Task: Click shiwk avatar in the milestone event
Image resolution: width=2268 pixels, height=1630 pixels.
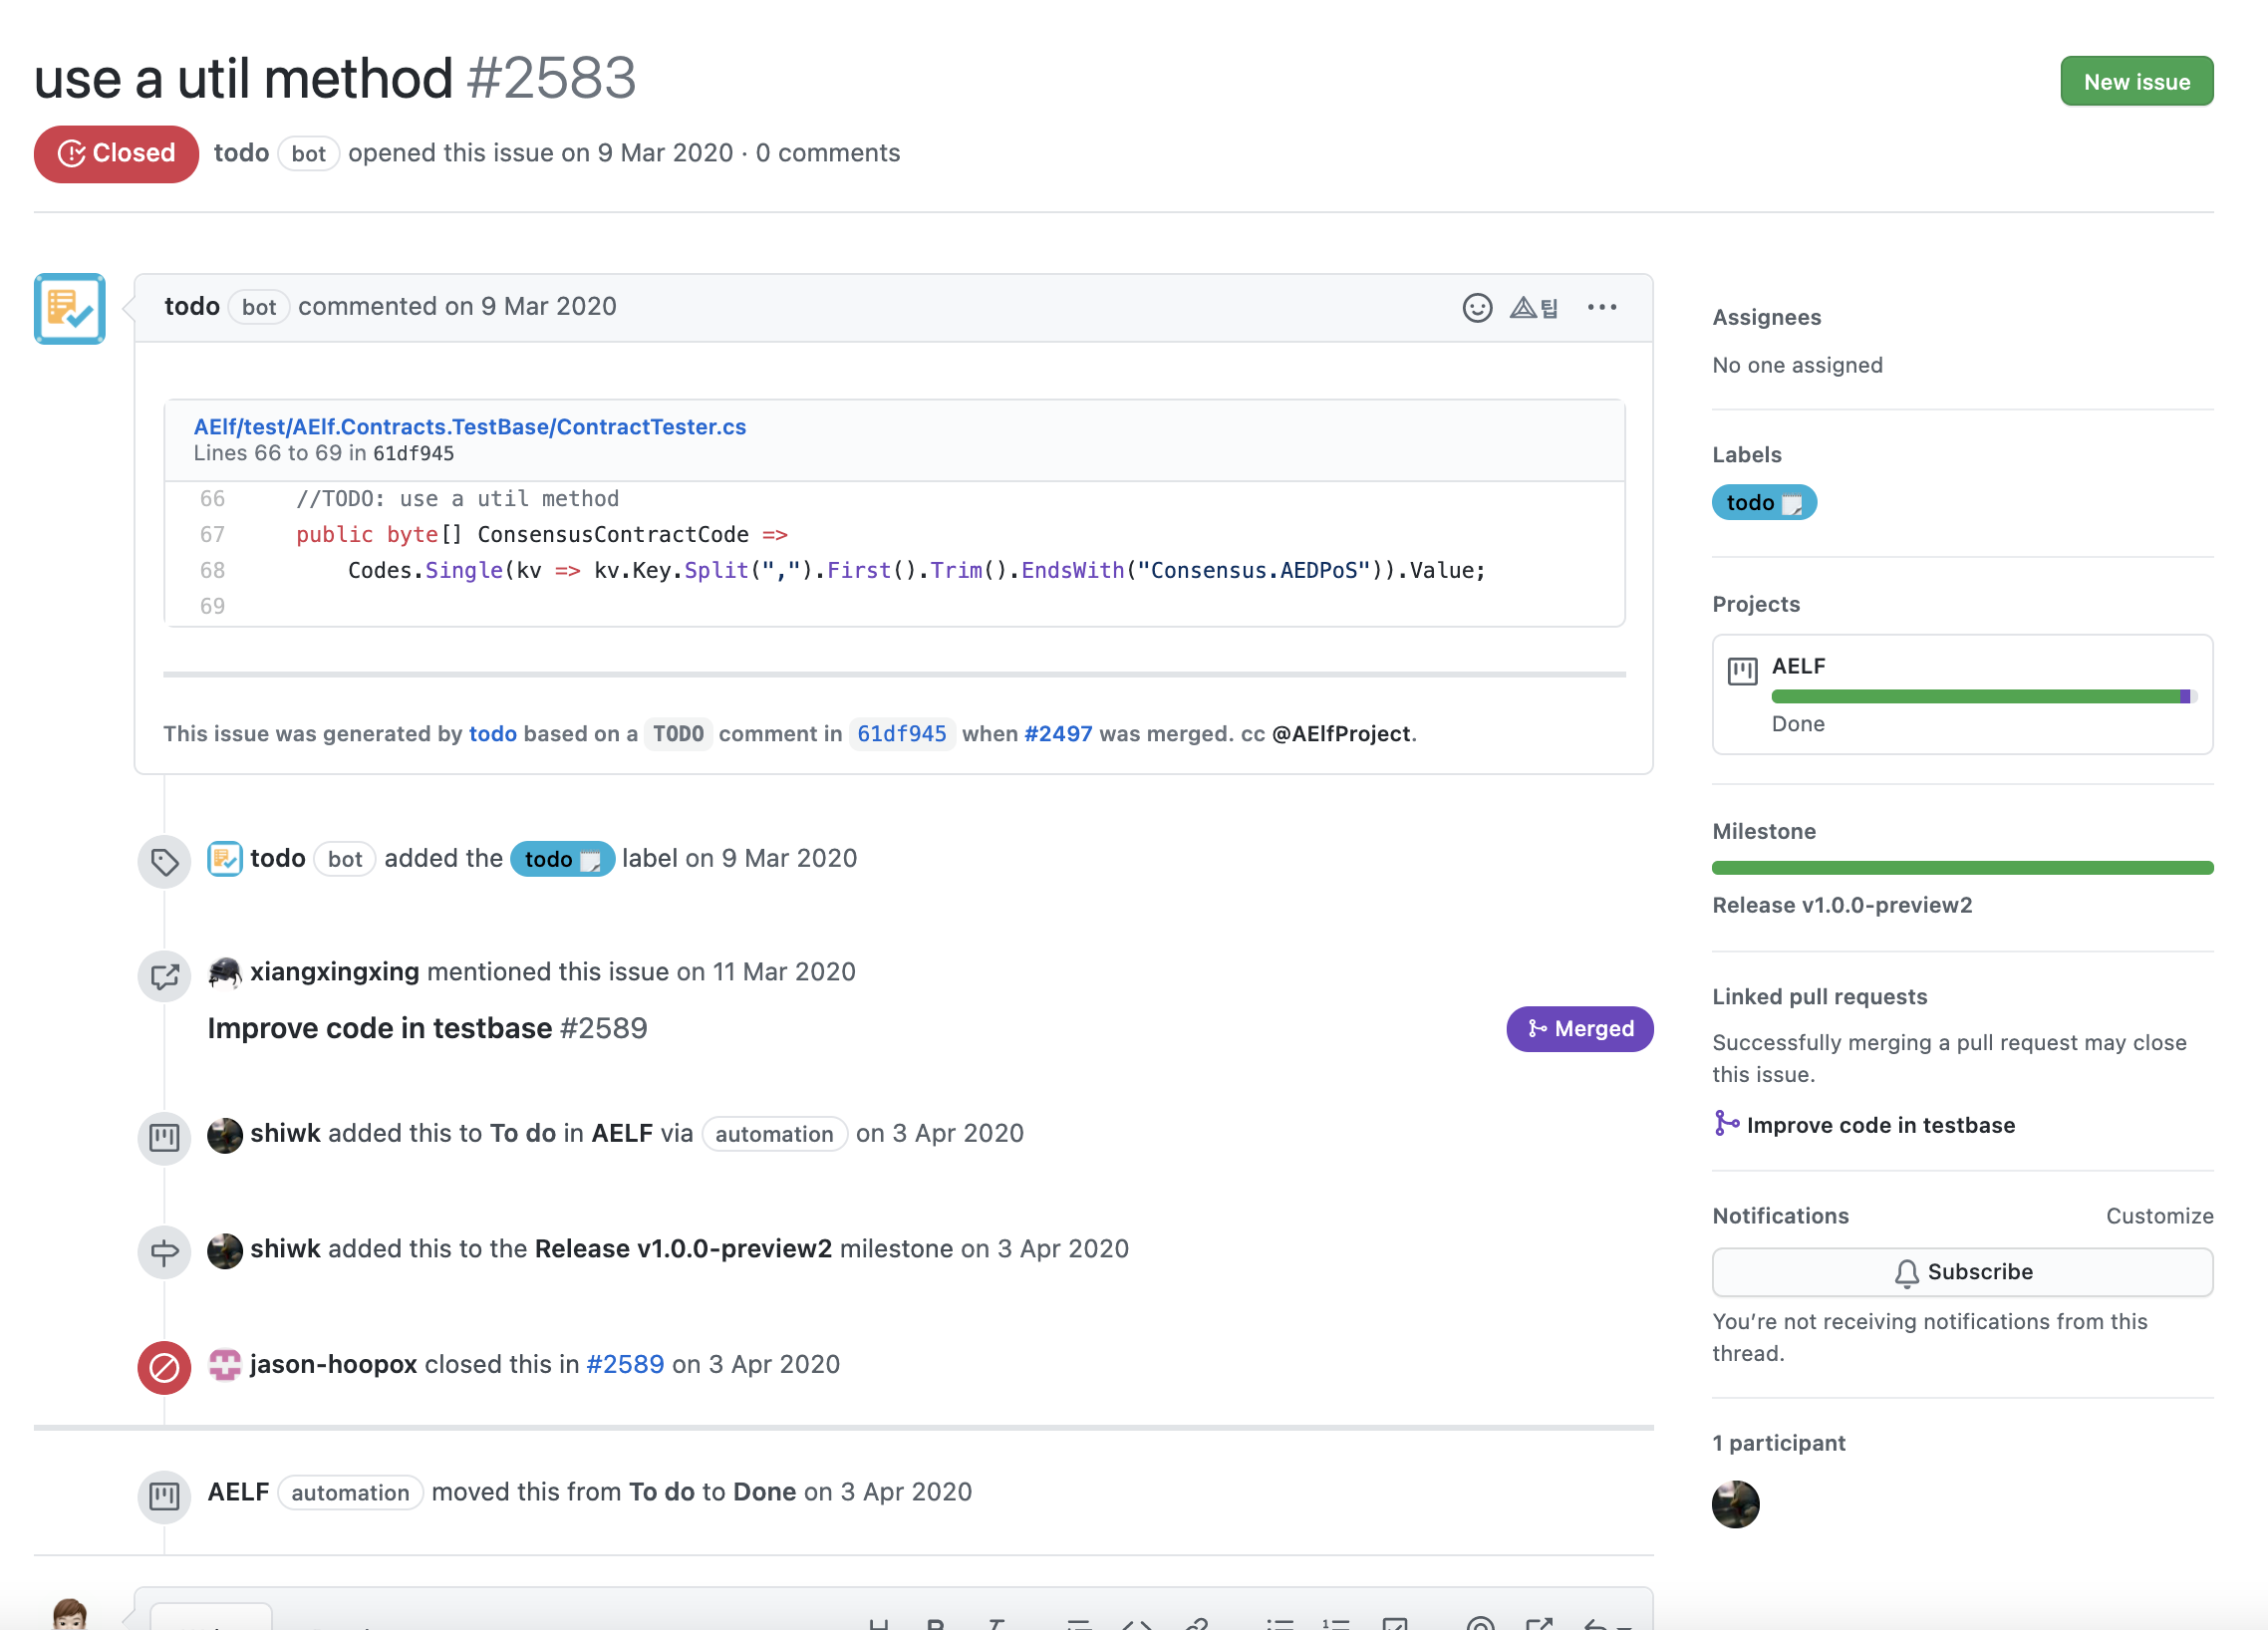Action: (225, 1250)
